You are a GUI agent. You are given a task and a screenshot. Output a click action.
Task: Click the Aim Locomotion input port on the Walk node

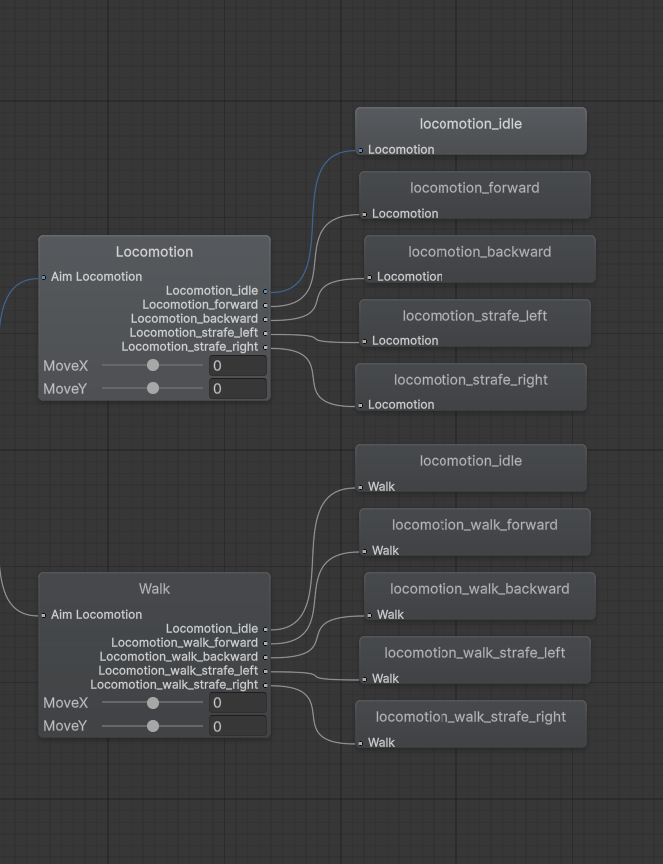click(44, 615)
